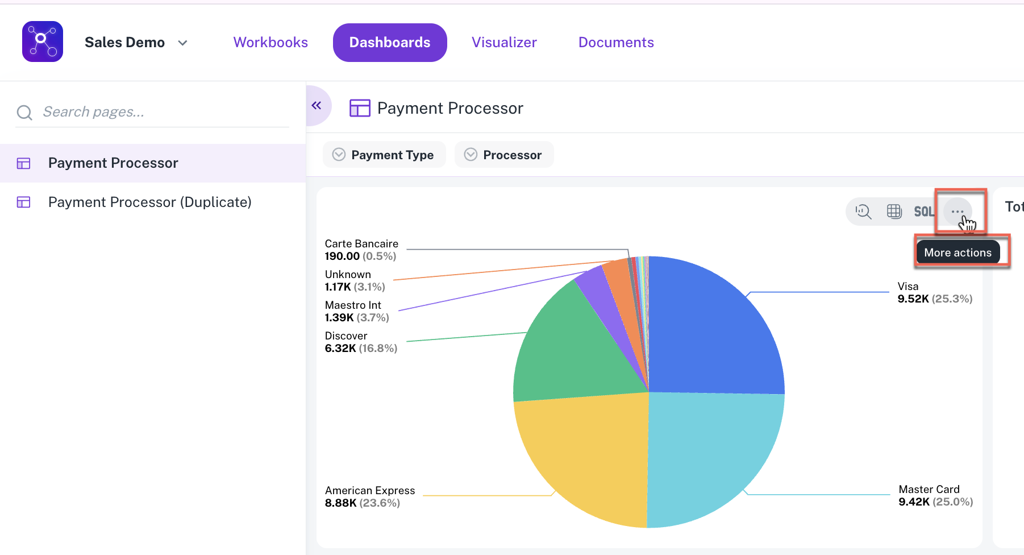1024x555 pixels.
Task: Click the Payment Processor (Duplicate) dashboard icon
Action: coord(24,202)
